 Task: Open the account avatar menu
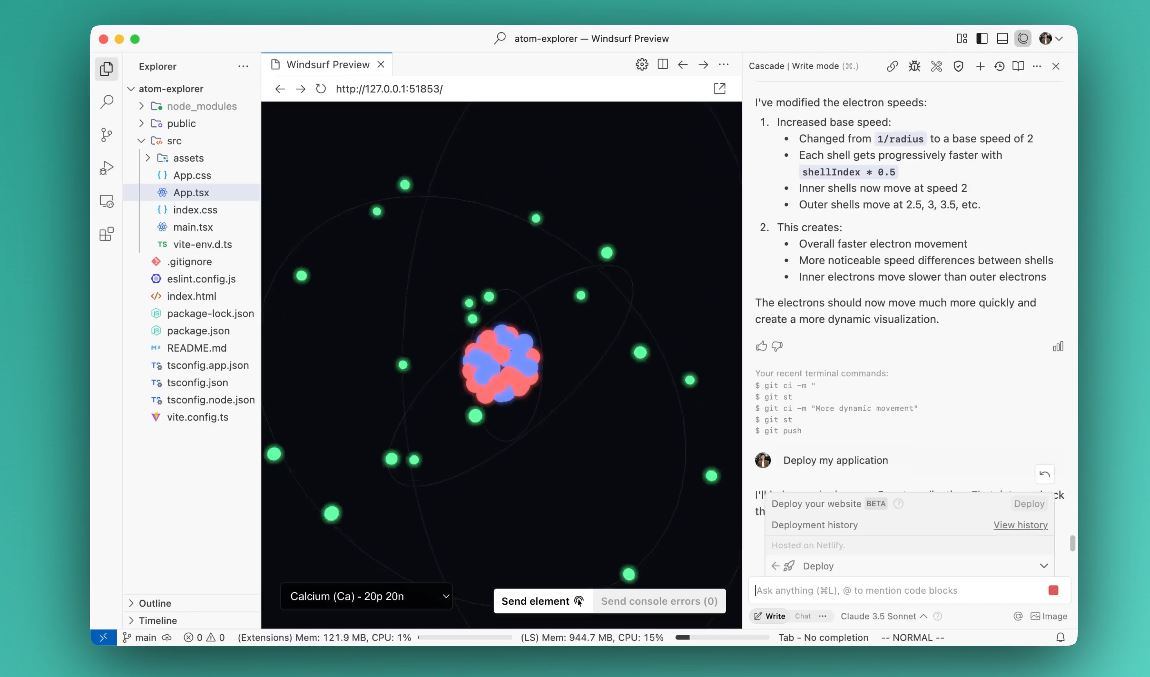tap(1050, 38)
